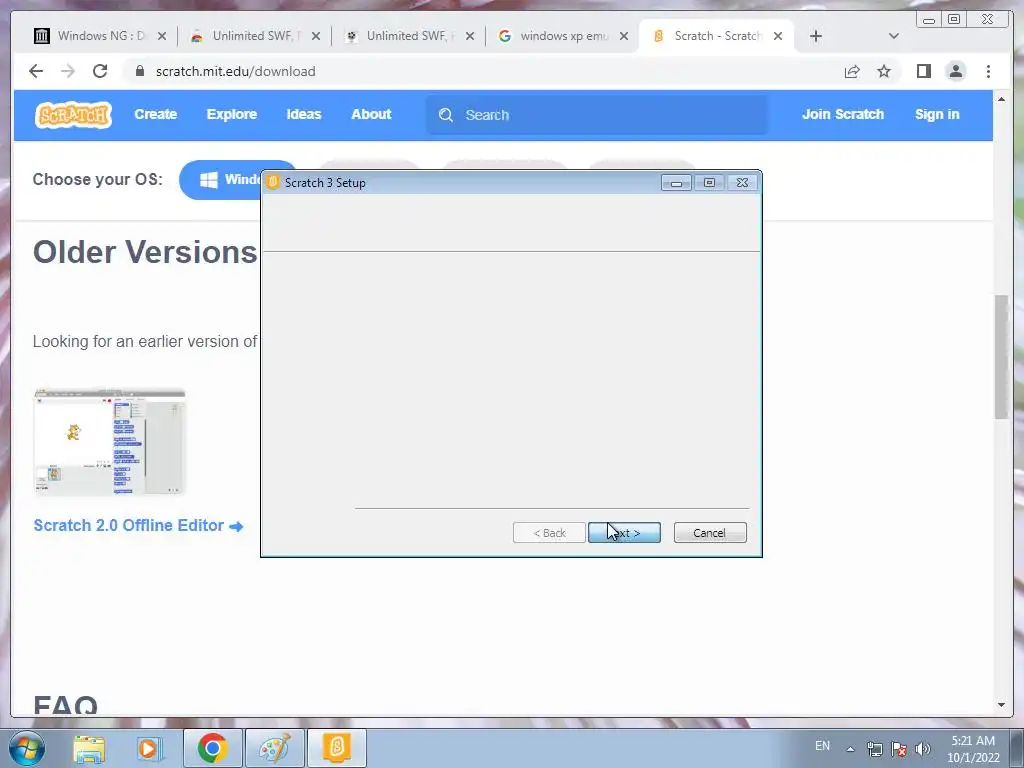Open the About menu item
The height and width of the screenshot is (768, 1024).
(x=371, y=114)
